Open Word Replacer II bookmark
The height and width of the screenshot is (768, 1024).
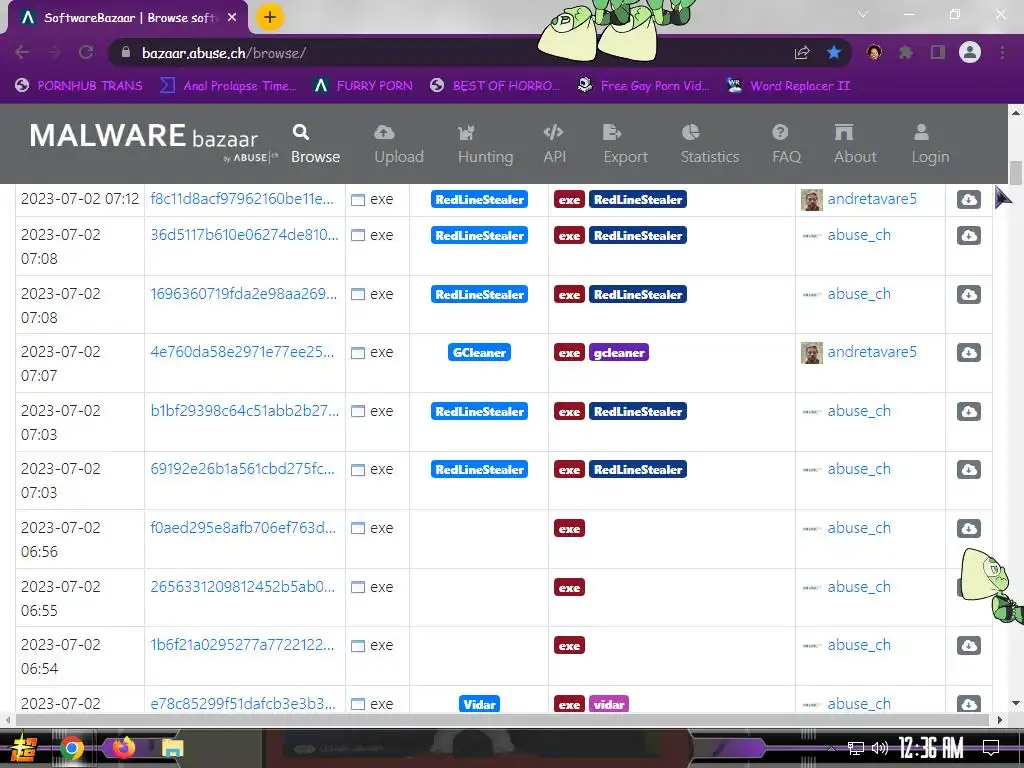click(x=789, y=86)
